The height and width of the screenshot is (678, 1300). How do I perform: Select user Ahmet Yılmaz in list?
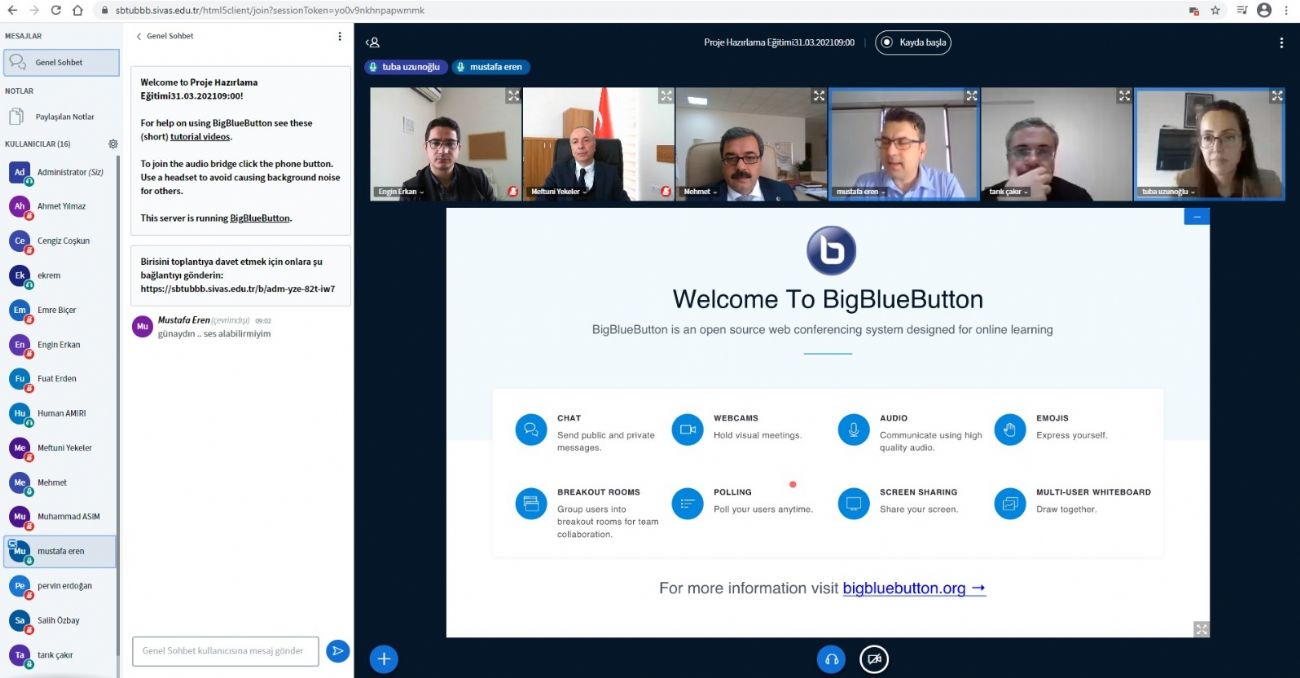[x=61, y=206]
